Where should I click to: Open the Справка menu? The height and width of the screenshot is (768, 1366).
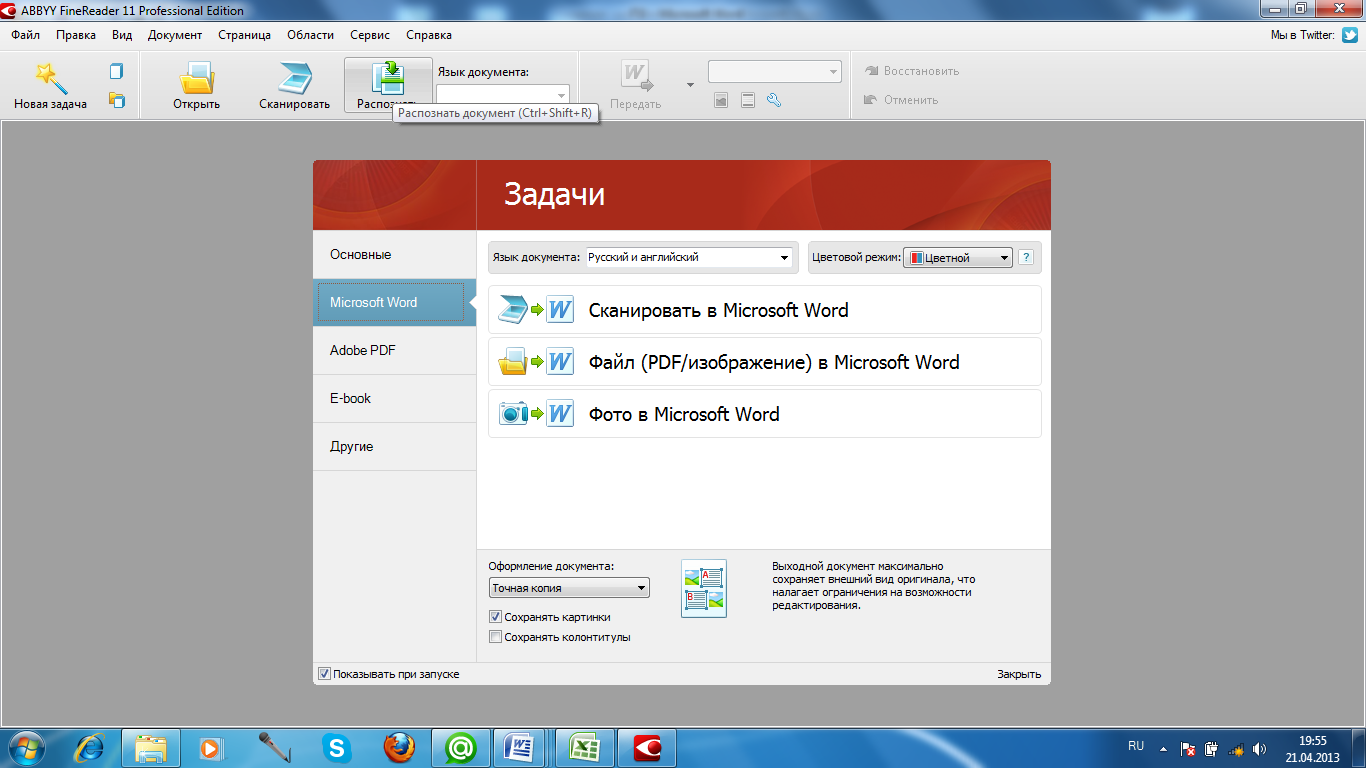point(429,35)
